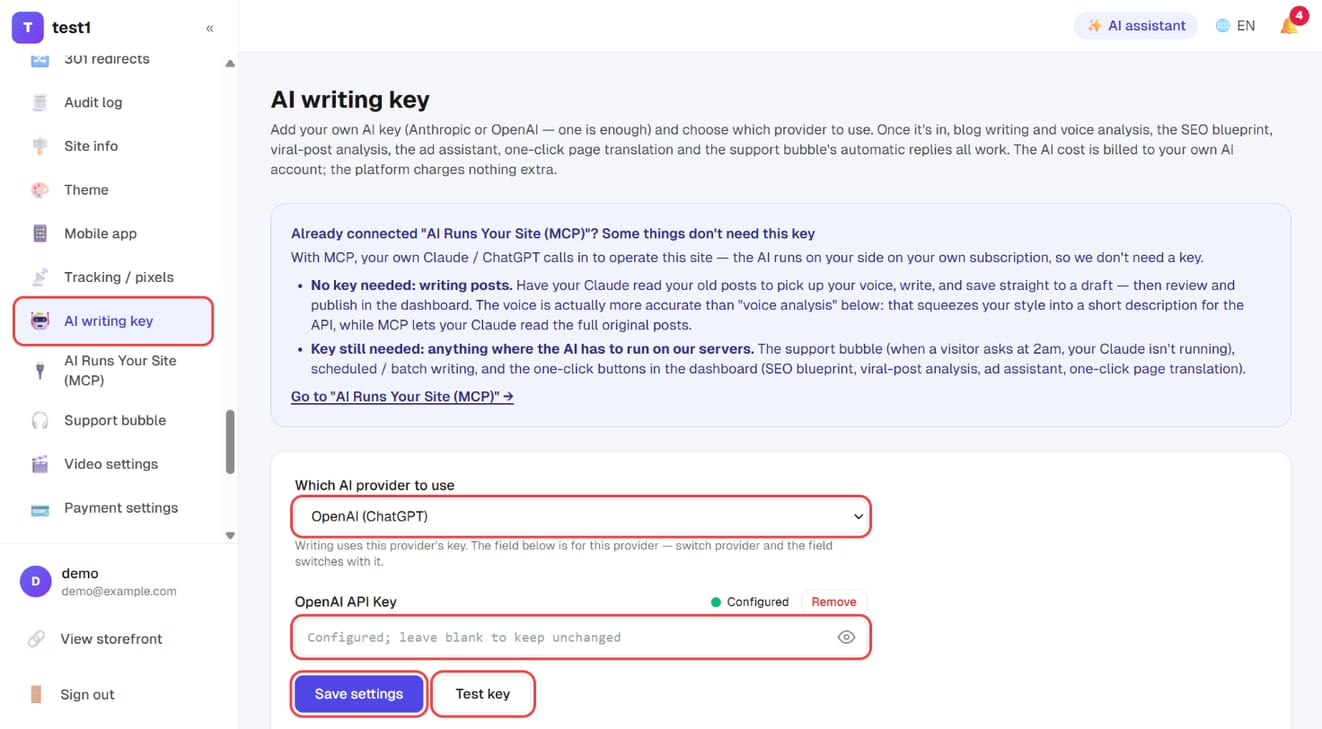Click the Mobile app icon
The image size is (1322, 729).
(x=40, y=233)
